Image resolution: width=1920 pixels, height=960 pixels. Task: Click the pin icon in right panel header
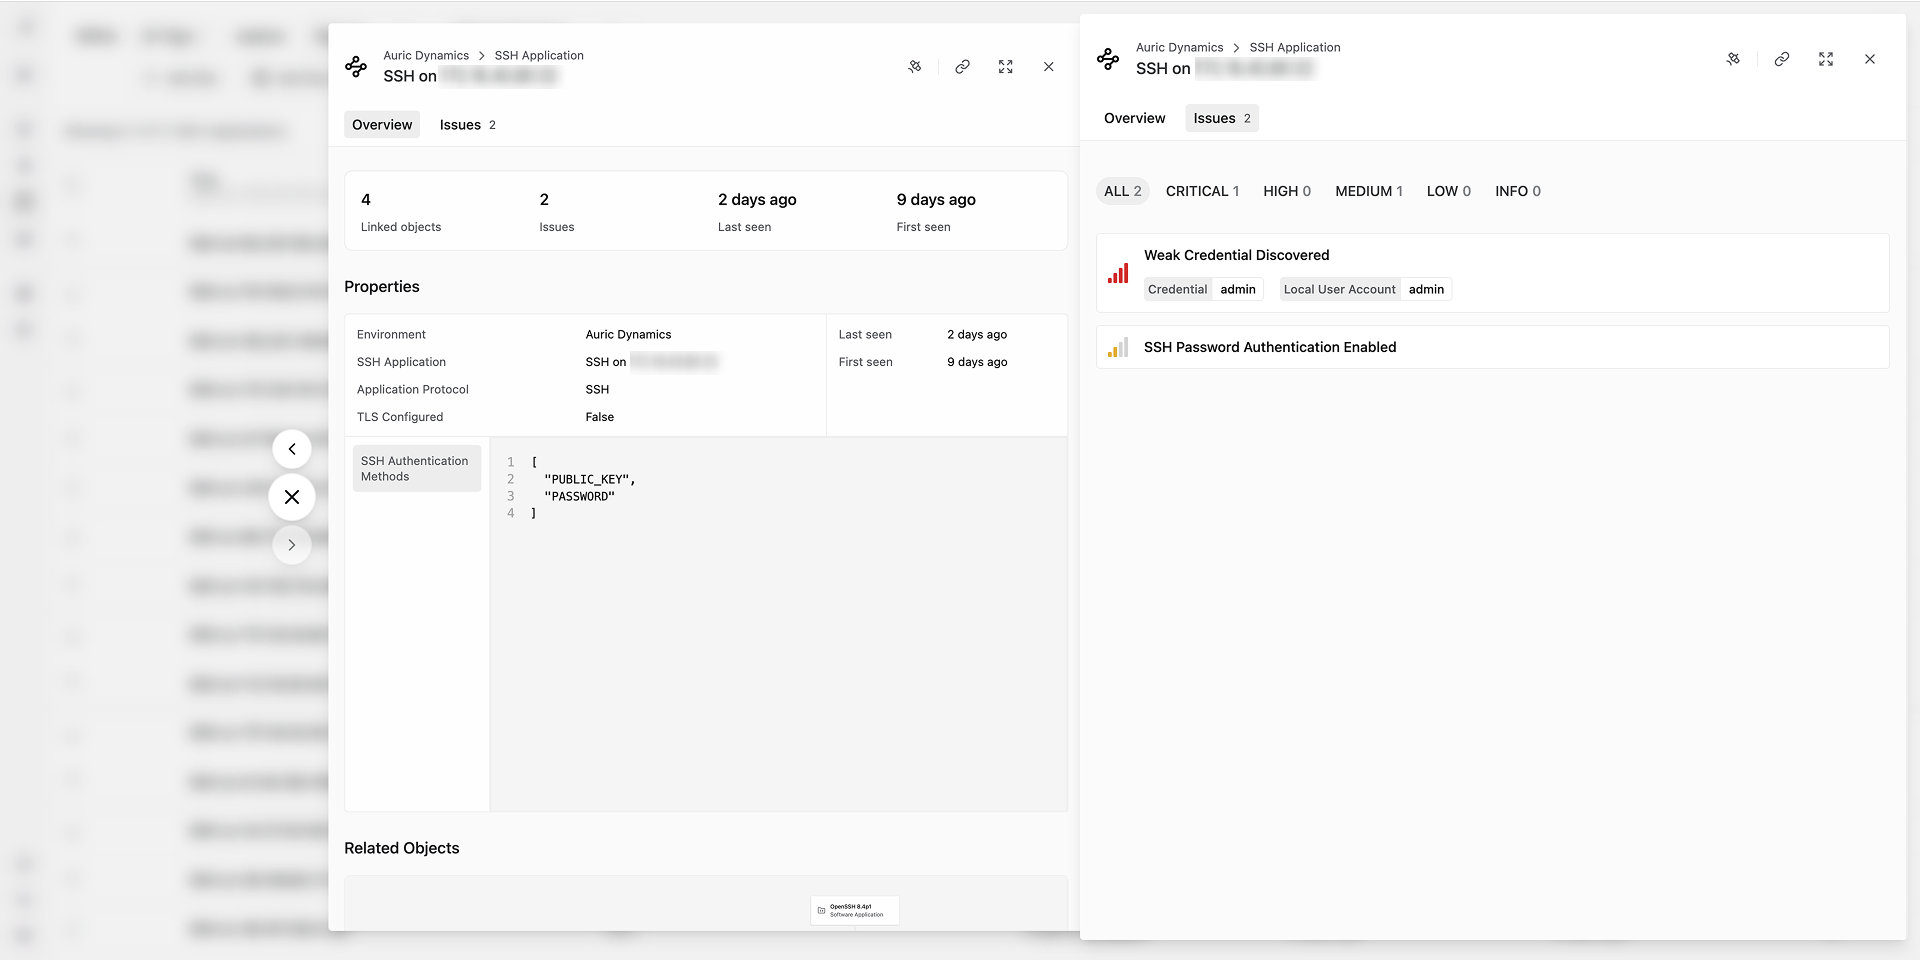1733,59
